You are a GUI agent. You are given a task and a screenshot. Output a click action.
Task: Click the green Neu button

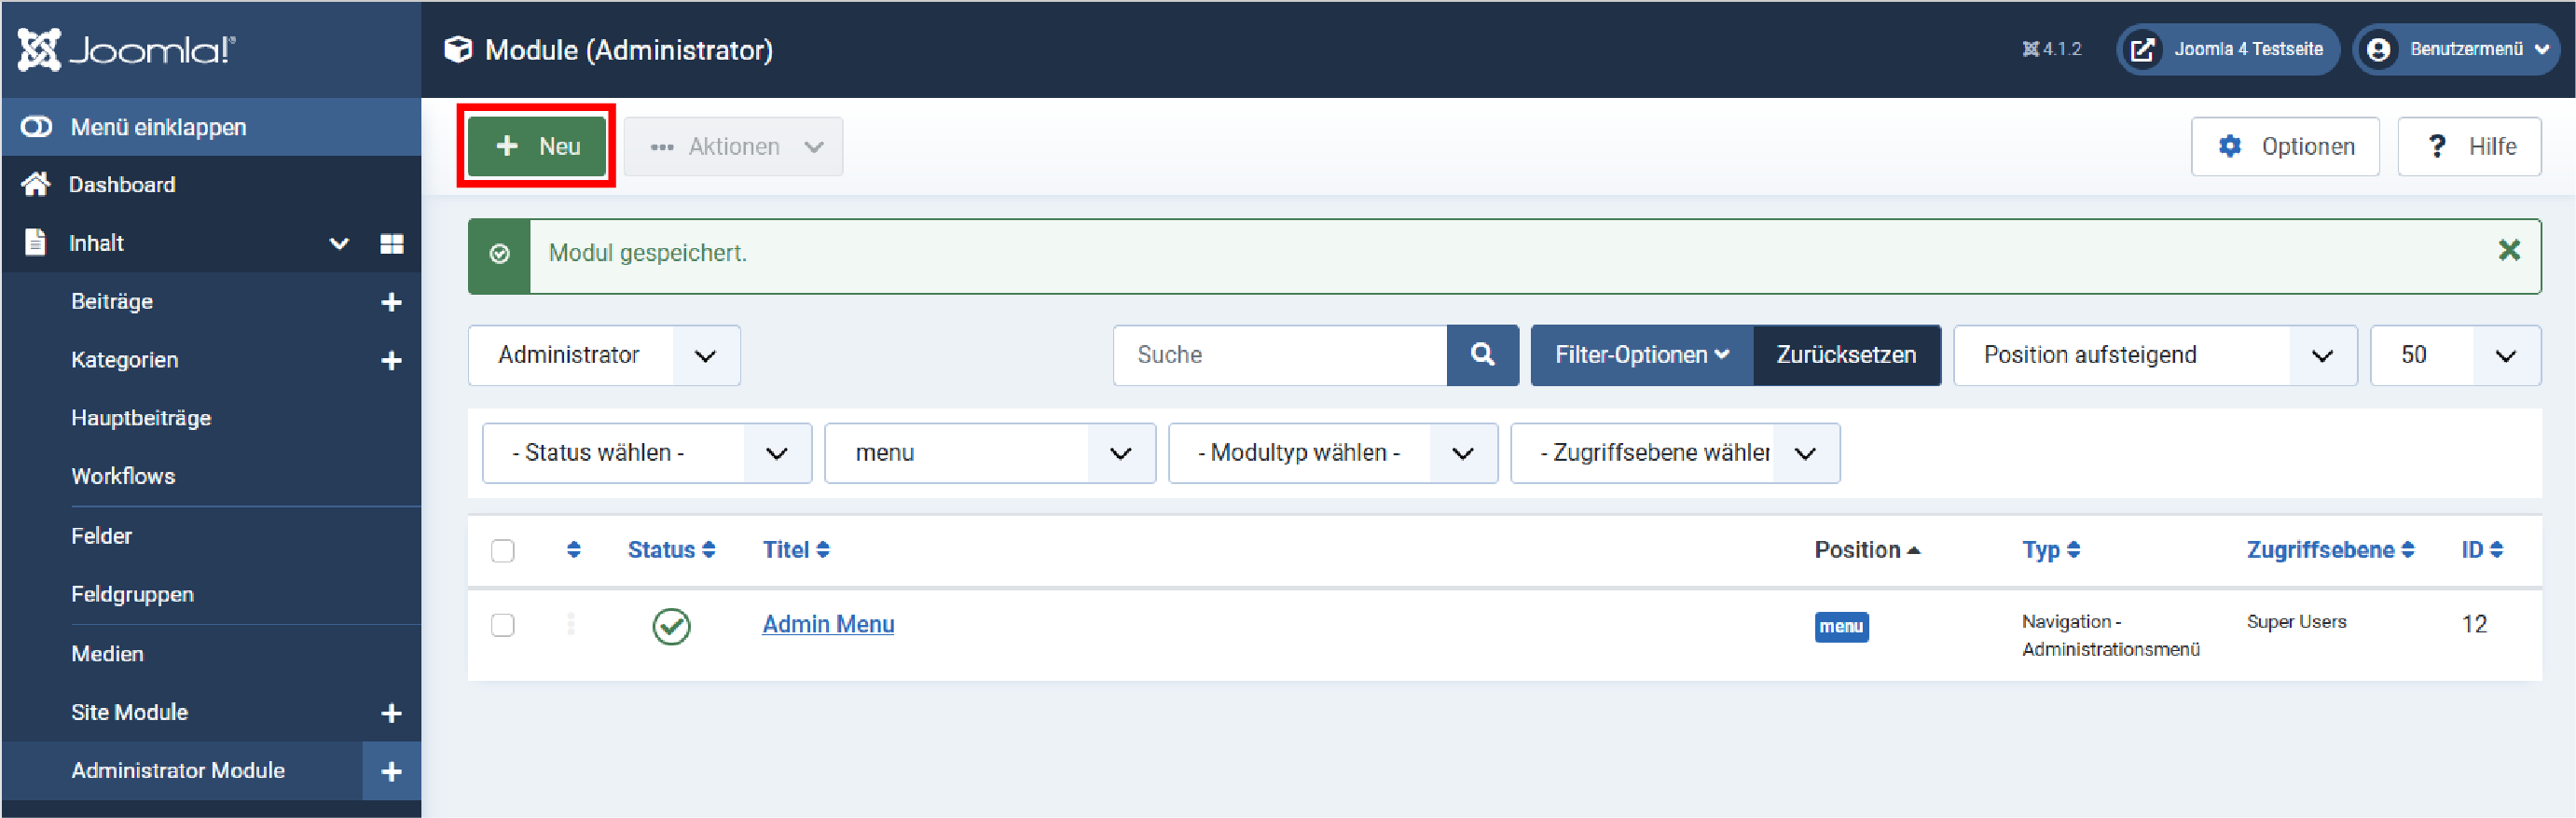536,146
